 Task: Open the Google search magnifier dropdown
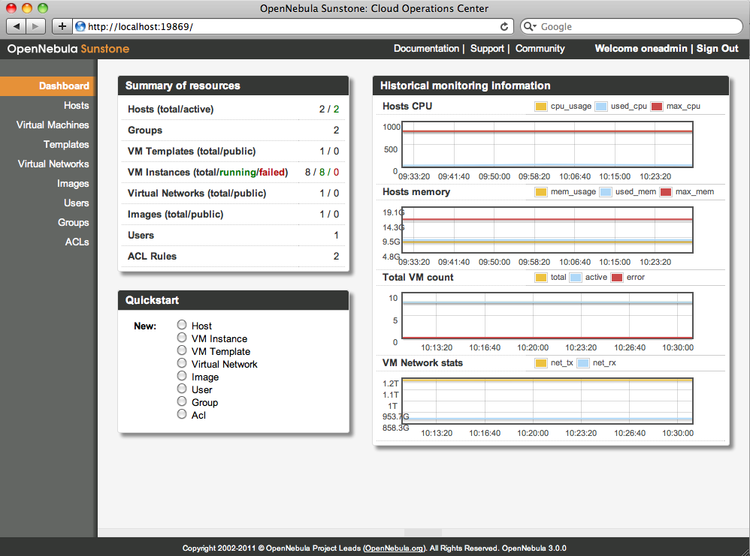(530, 26)
